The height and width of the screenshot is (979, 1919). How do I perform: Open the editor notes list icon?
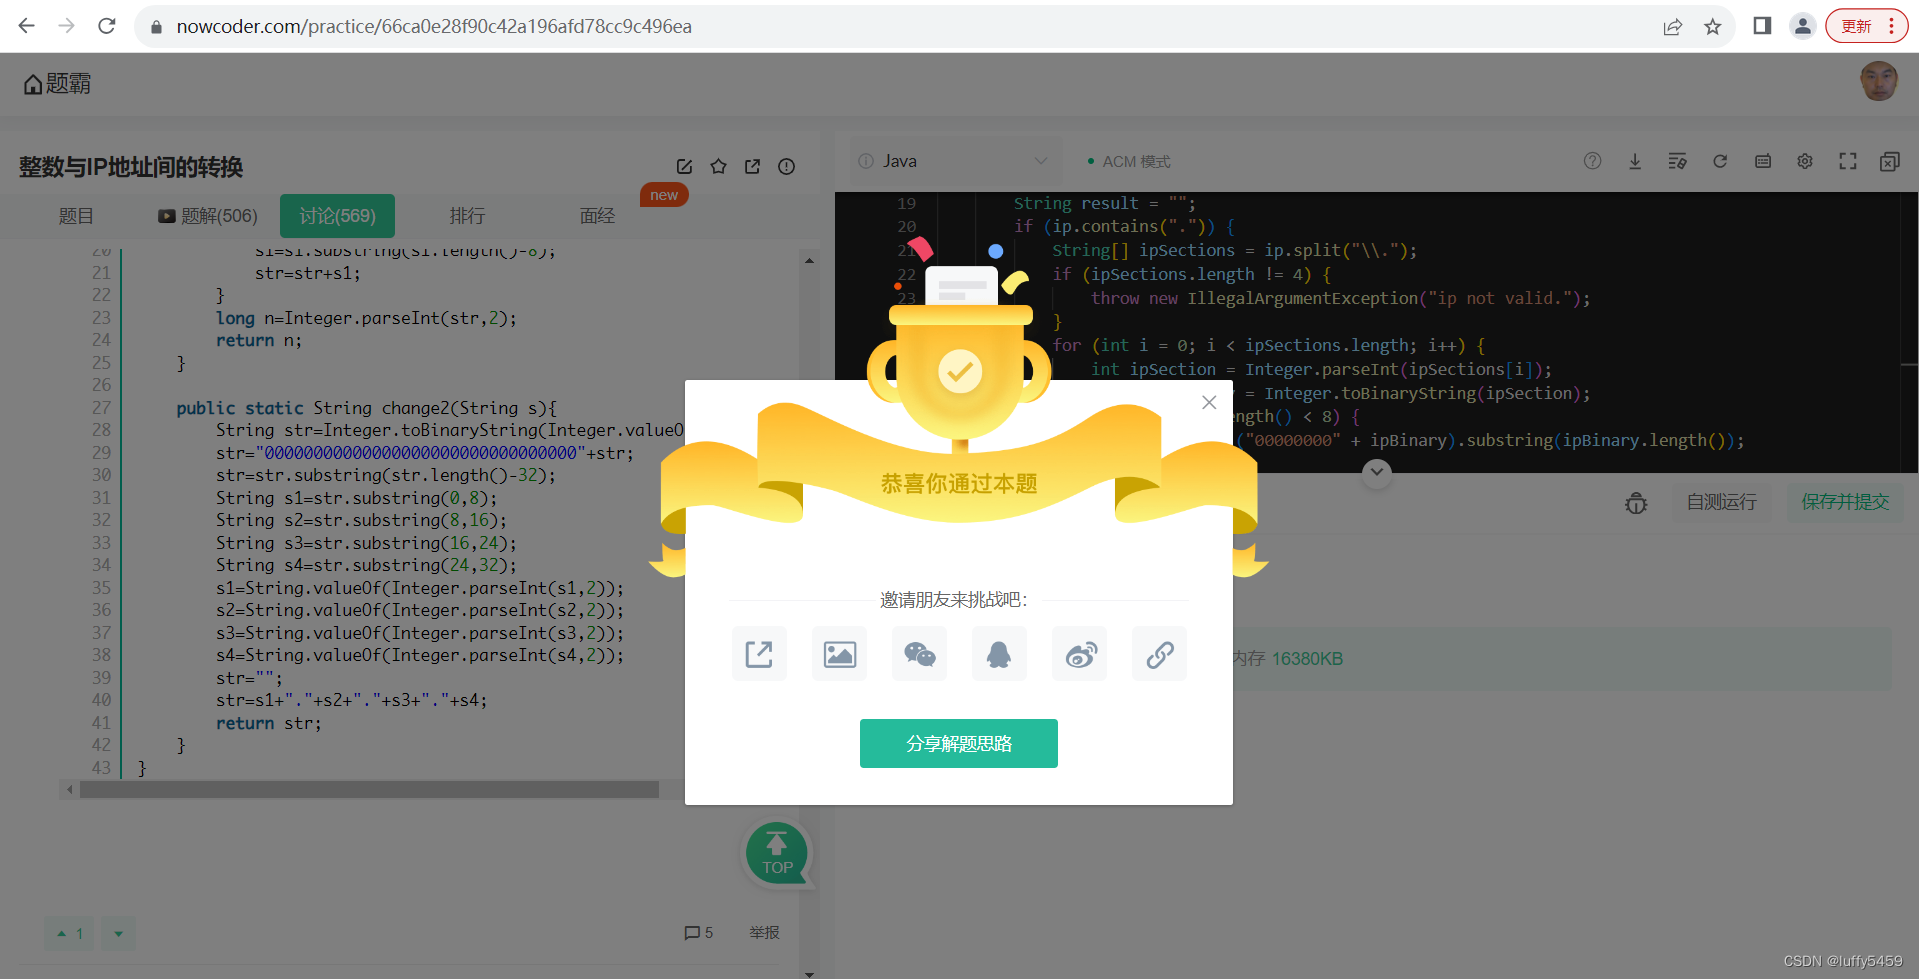[1763, 161]
